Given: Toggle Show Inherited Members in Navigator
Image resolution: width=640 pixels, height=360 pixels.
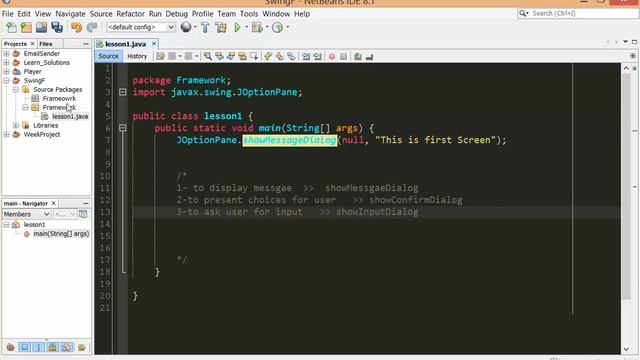Looking at the screenshot, I should (x=10, y=347).
